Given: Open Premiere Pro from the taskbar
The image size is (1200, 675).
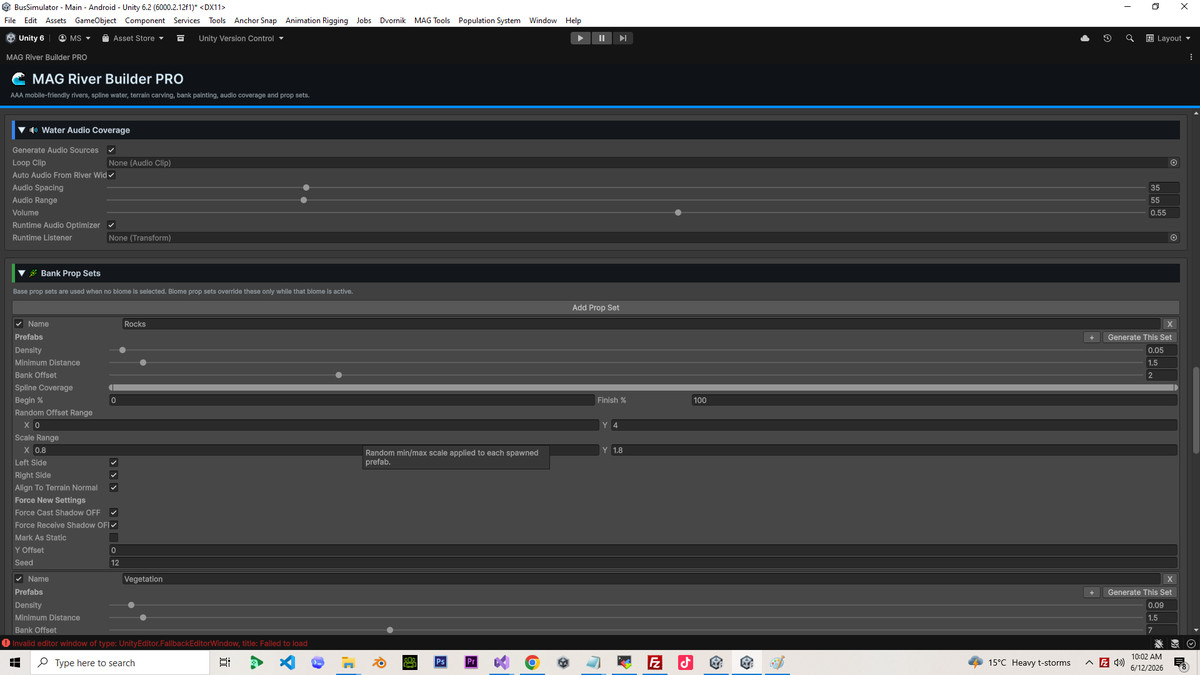Looking at the screenshot, I should 471,663.
